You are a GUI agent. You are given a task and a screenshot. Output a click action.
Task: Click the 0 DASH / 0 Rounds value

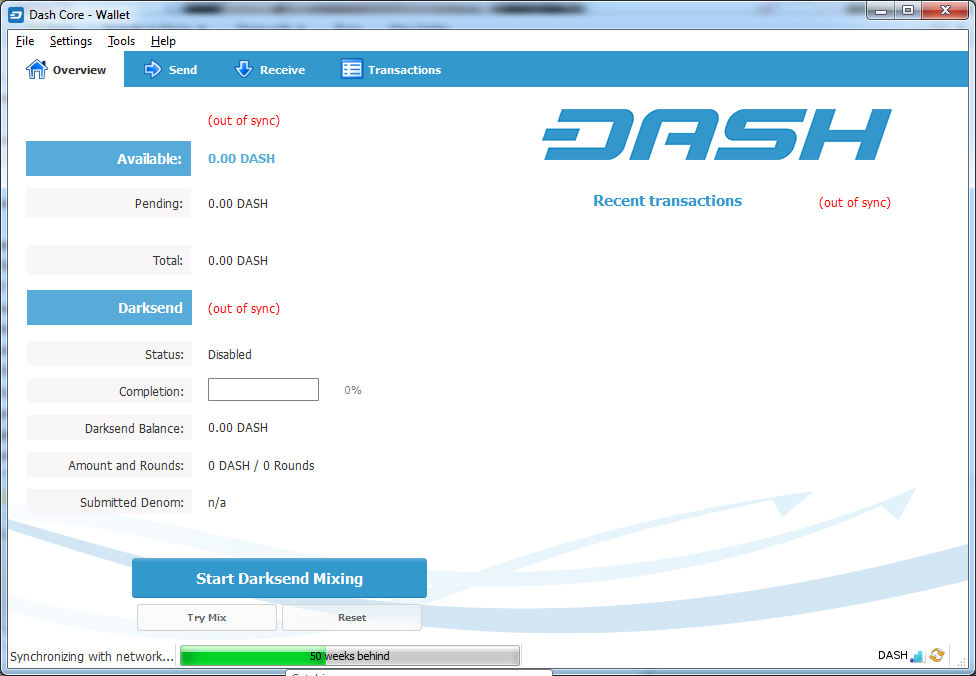point(261,466)
